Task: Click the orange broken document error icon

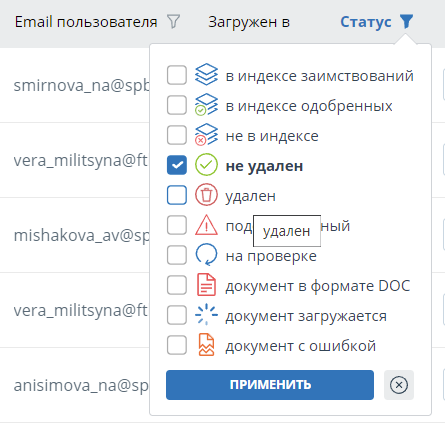Action: 206,345
